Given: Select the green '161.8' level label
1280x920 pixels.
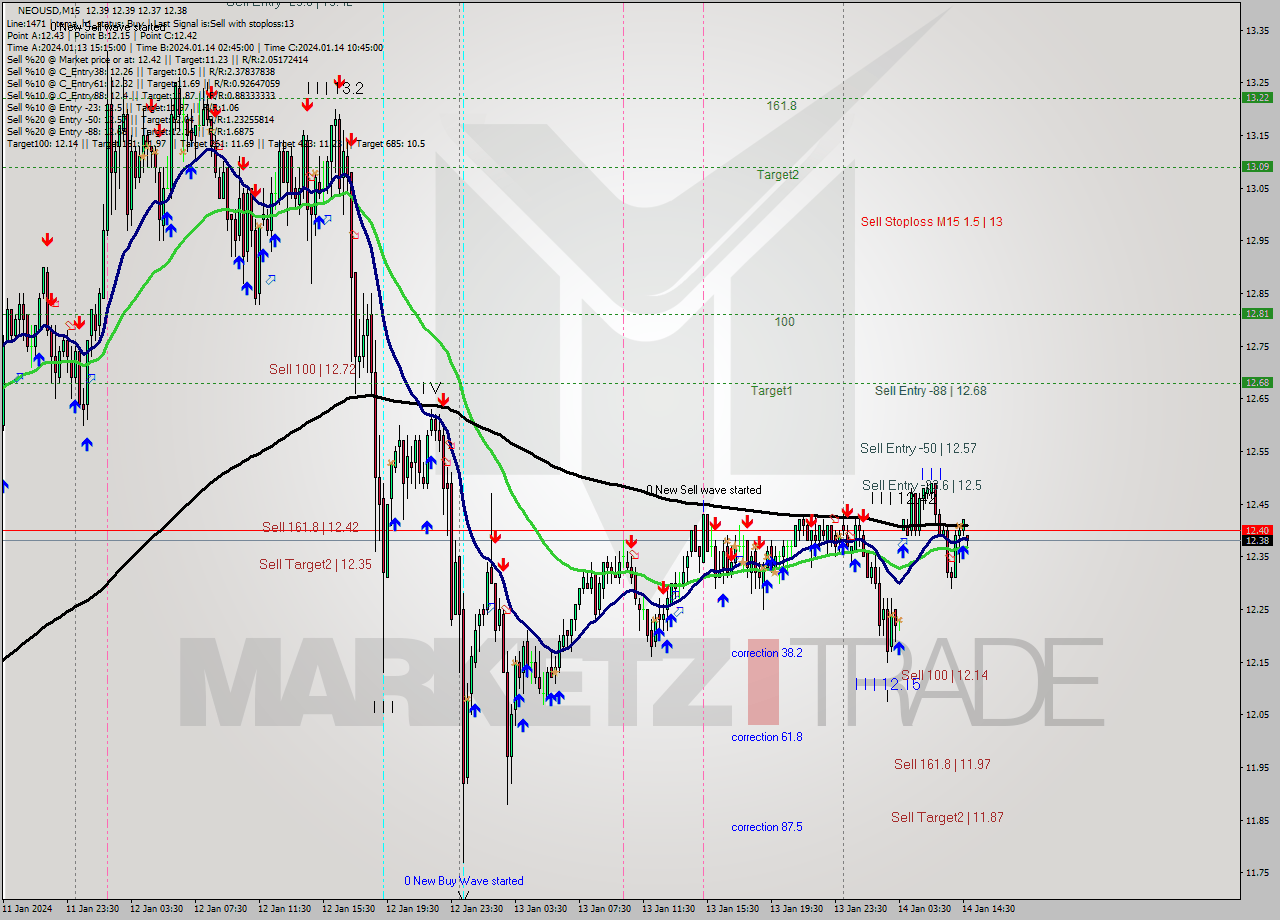Looking at the screenshot, I should point(782,106).
